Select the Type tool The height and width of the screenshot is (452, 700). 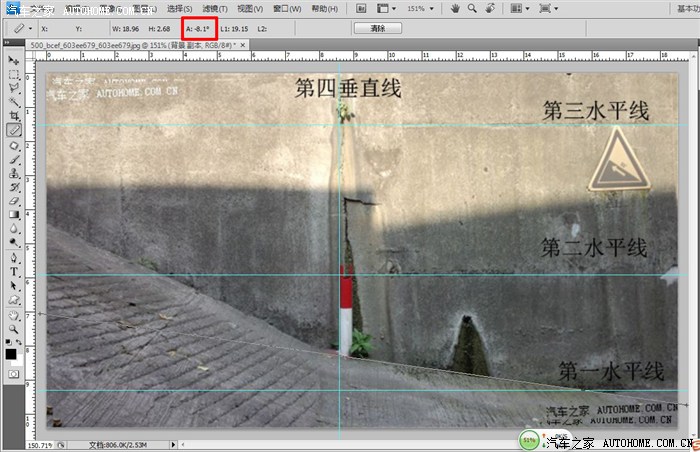(14, 272)
